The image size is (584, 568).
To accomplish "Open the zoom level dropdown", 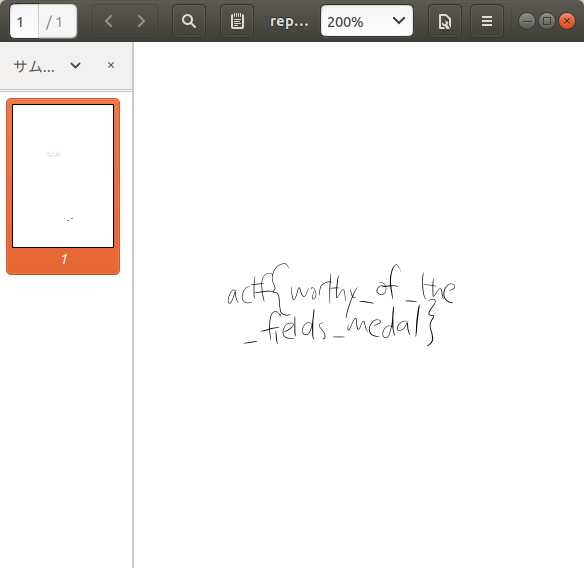I will point(399,21).
